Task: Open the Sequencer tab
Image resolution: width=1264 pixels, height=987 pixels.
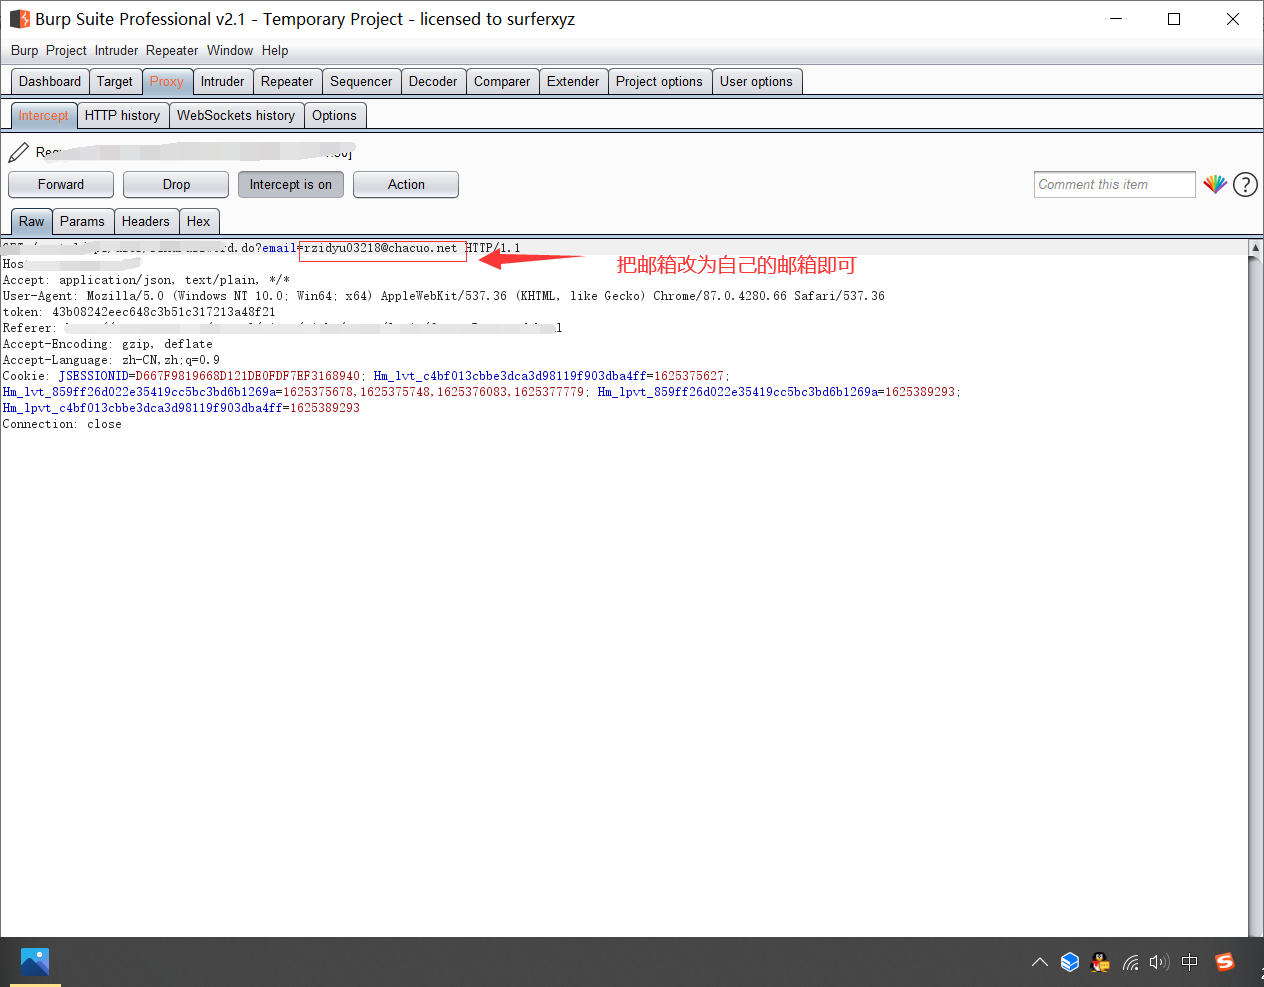Action: click(x=361, y=81)
